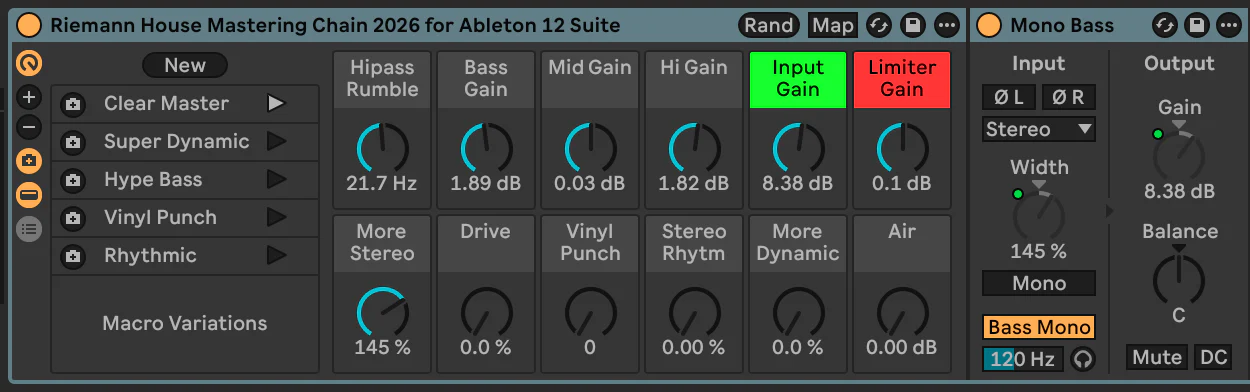The image size is (1250, 392).
Task: Open the mastering rack options ellipsis menu
Action: point(946,25)
